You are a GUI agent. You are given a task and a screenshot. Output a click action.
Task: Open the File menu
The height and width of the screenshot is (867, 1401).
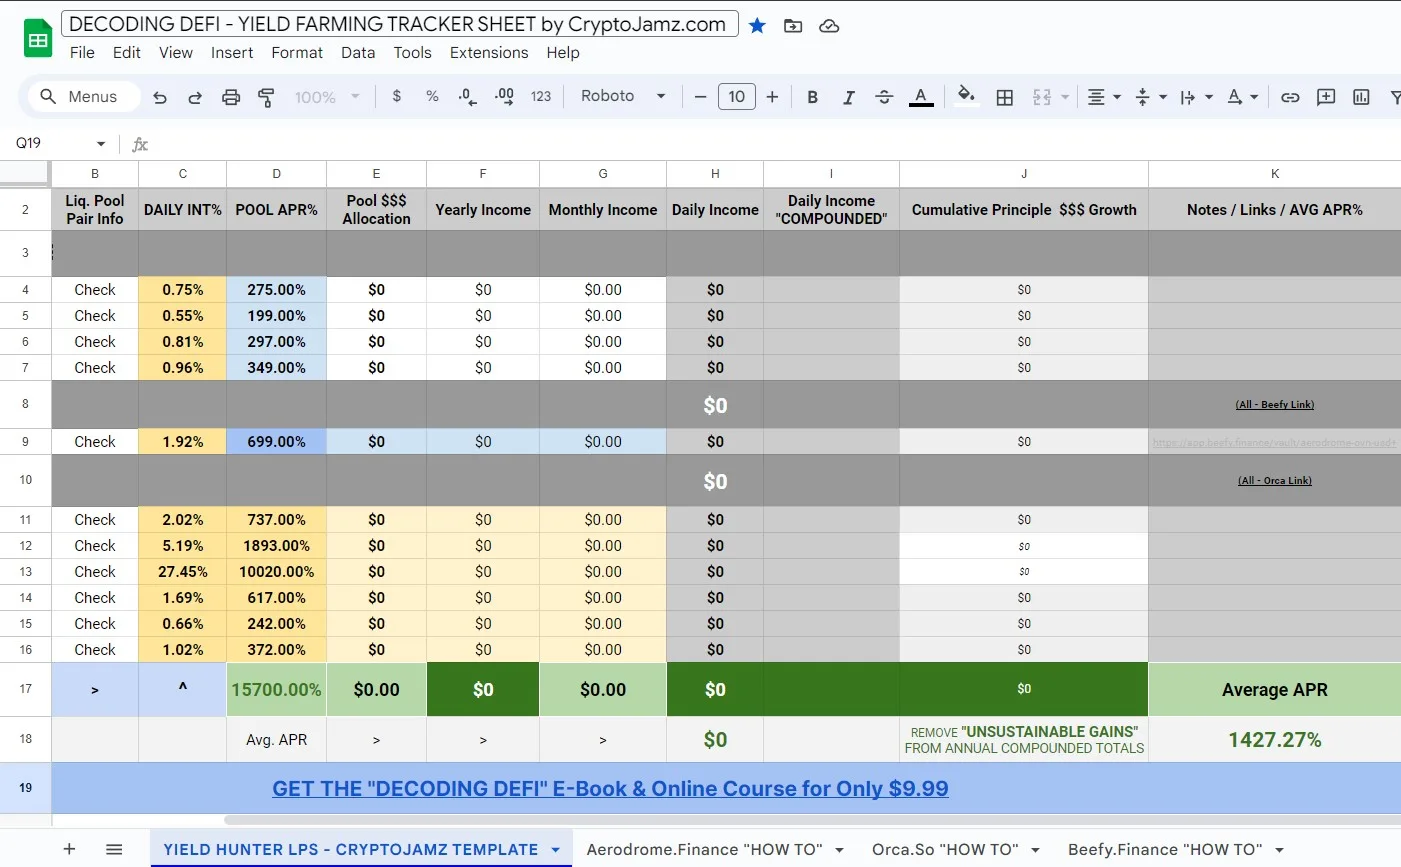click(82, 53)
